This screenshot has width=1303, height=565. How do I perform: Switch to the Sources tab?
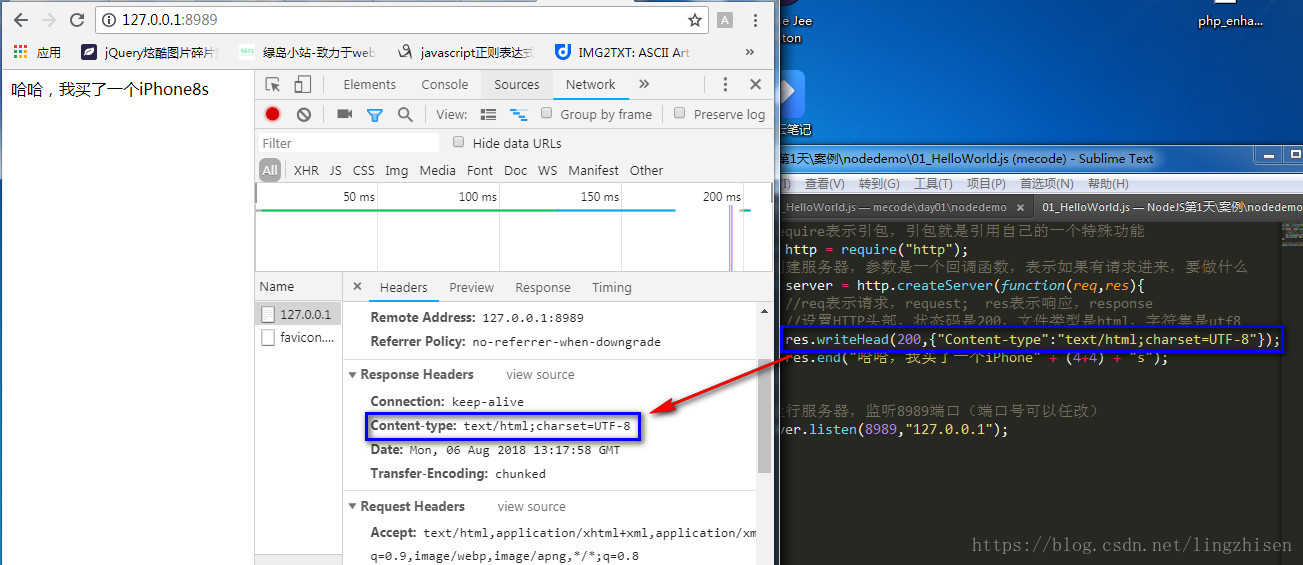[517, 85]
